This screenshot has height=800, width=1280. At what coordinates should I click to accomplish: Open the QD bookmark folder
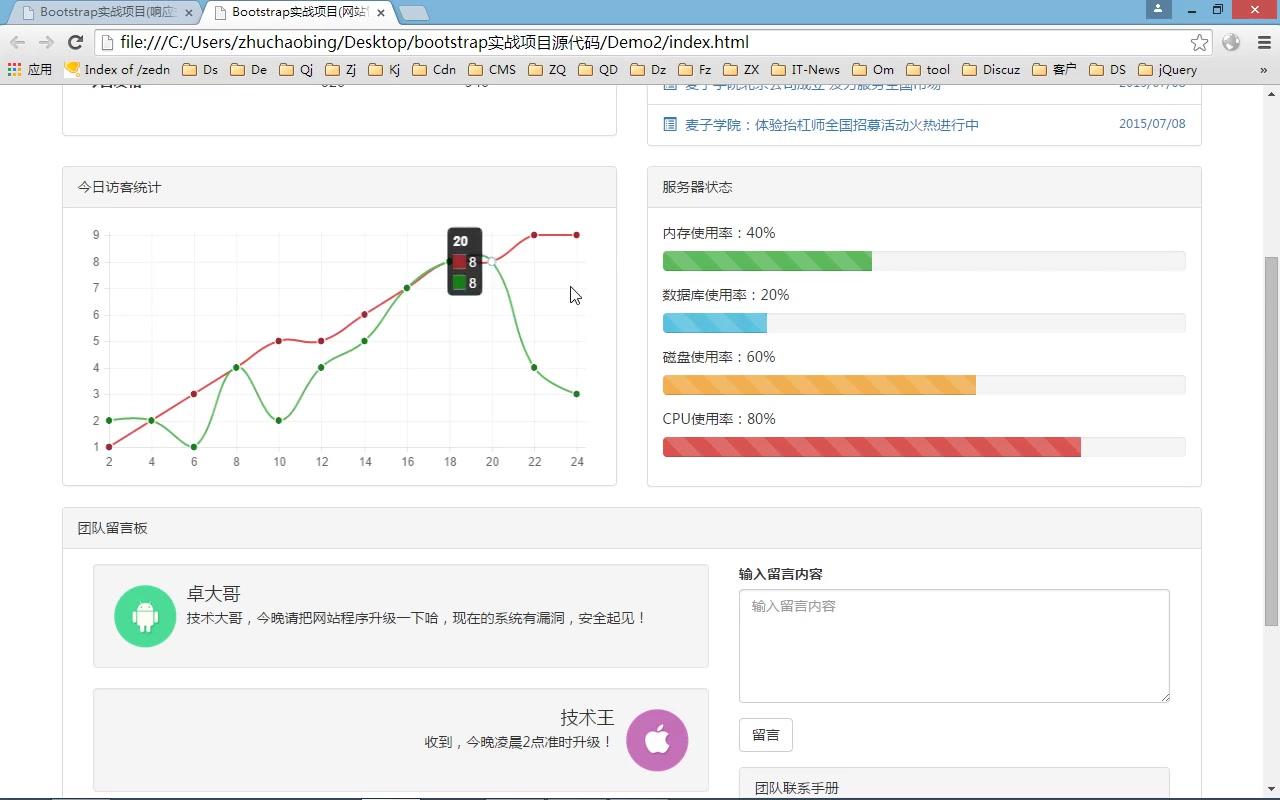pyautogui.click(x=599, y=70)
